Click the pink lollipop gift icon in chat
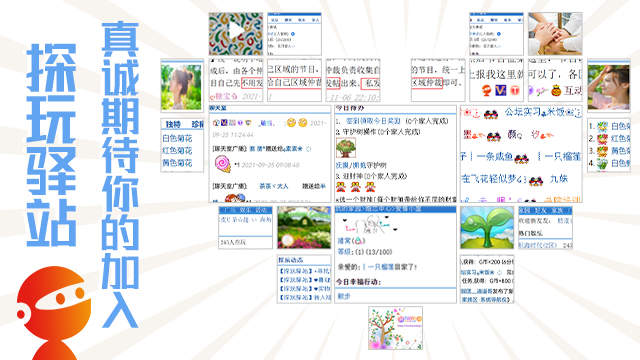This screenshot has height=360, width=640. pos(223,164)
